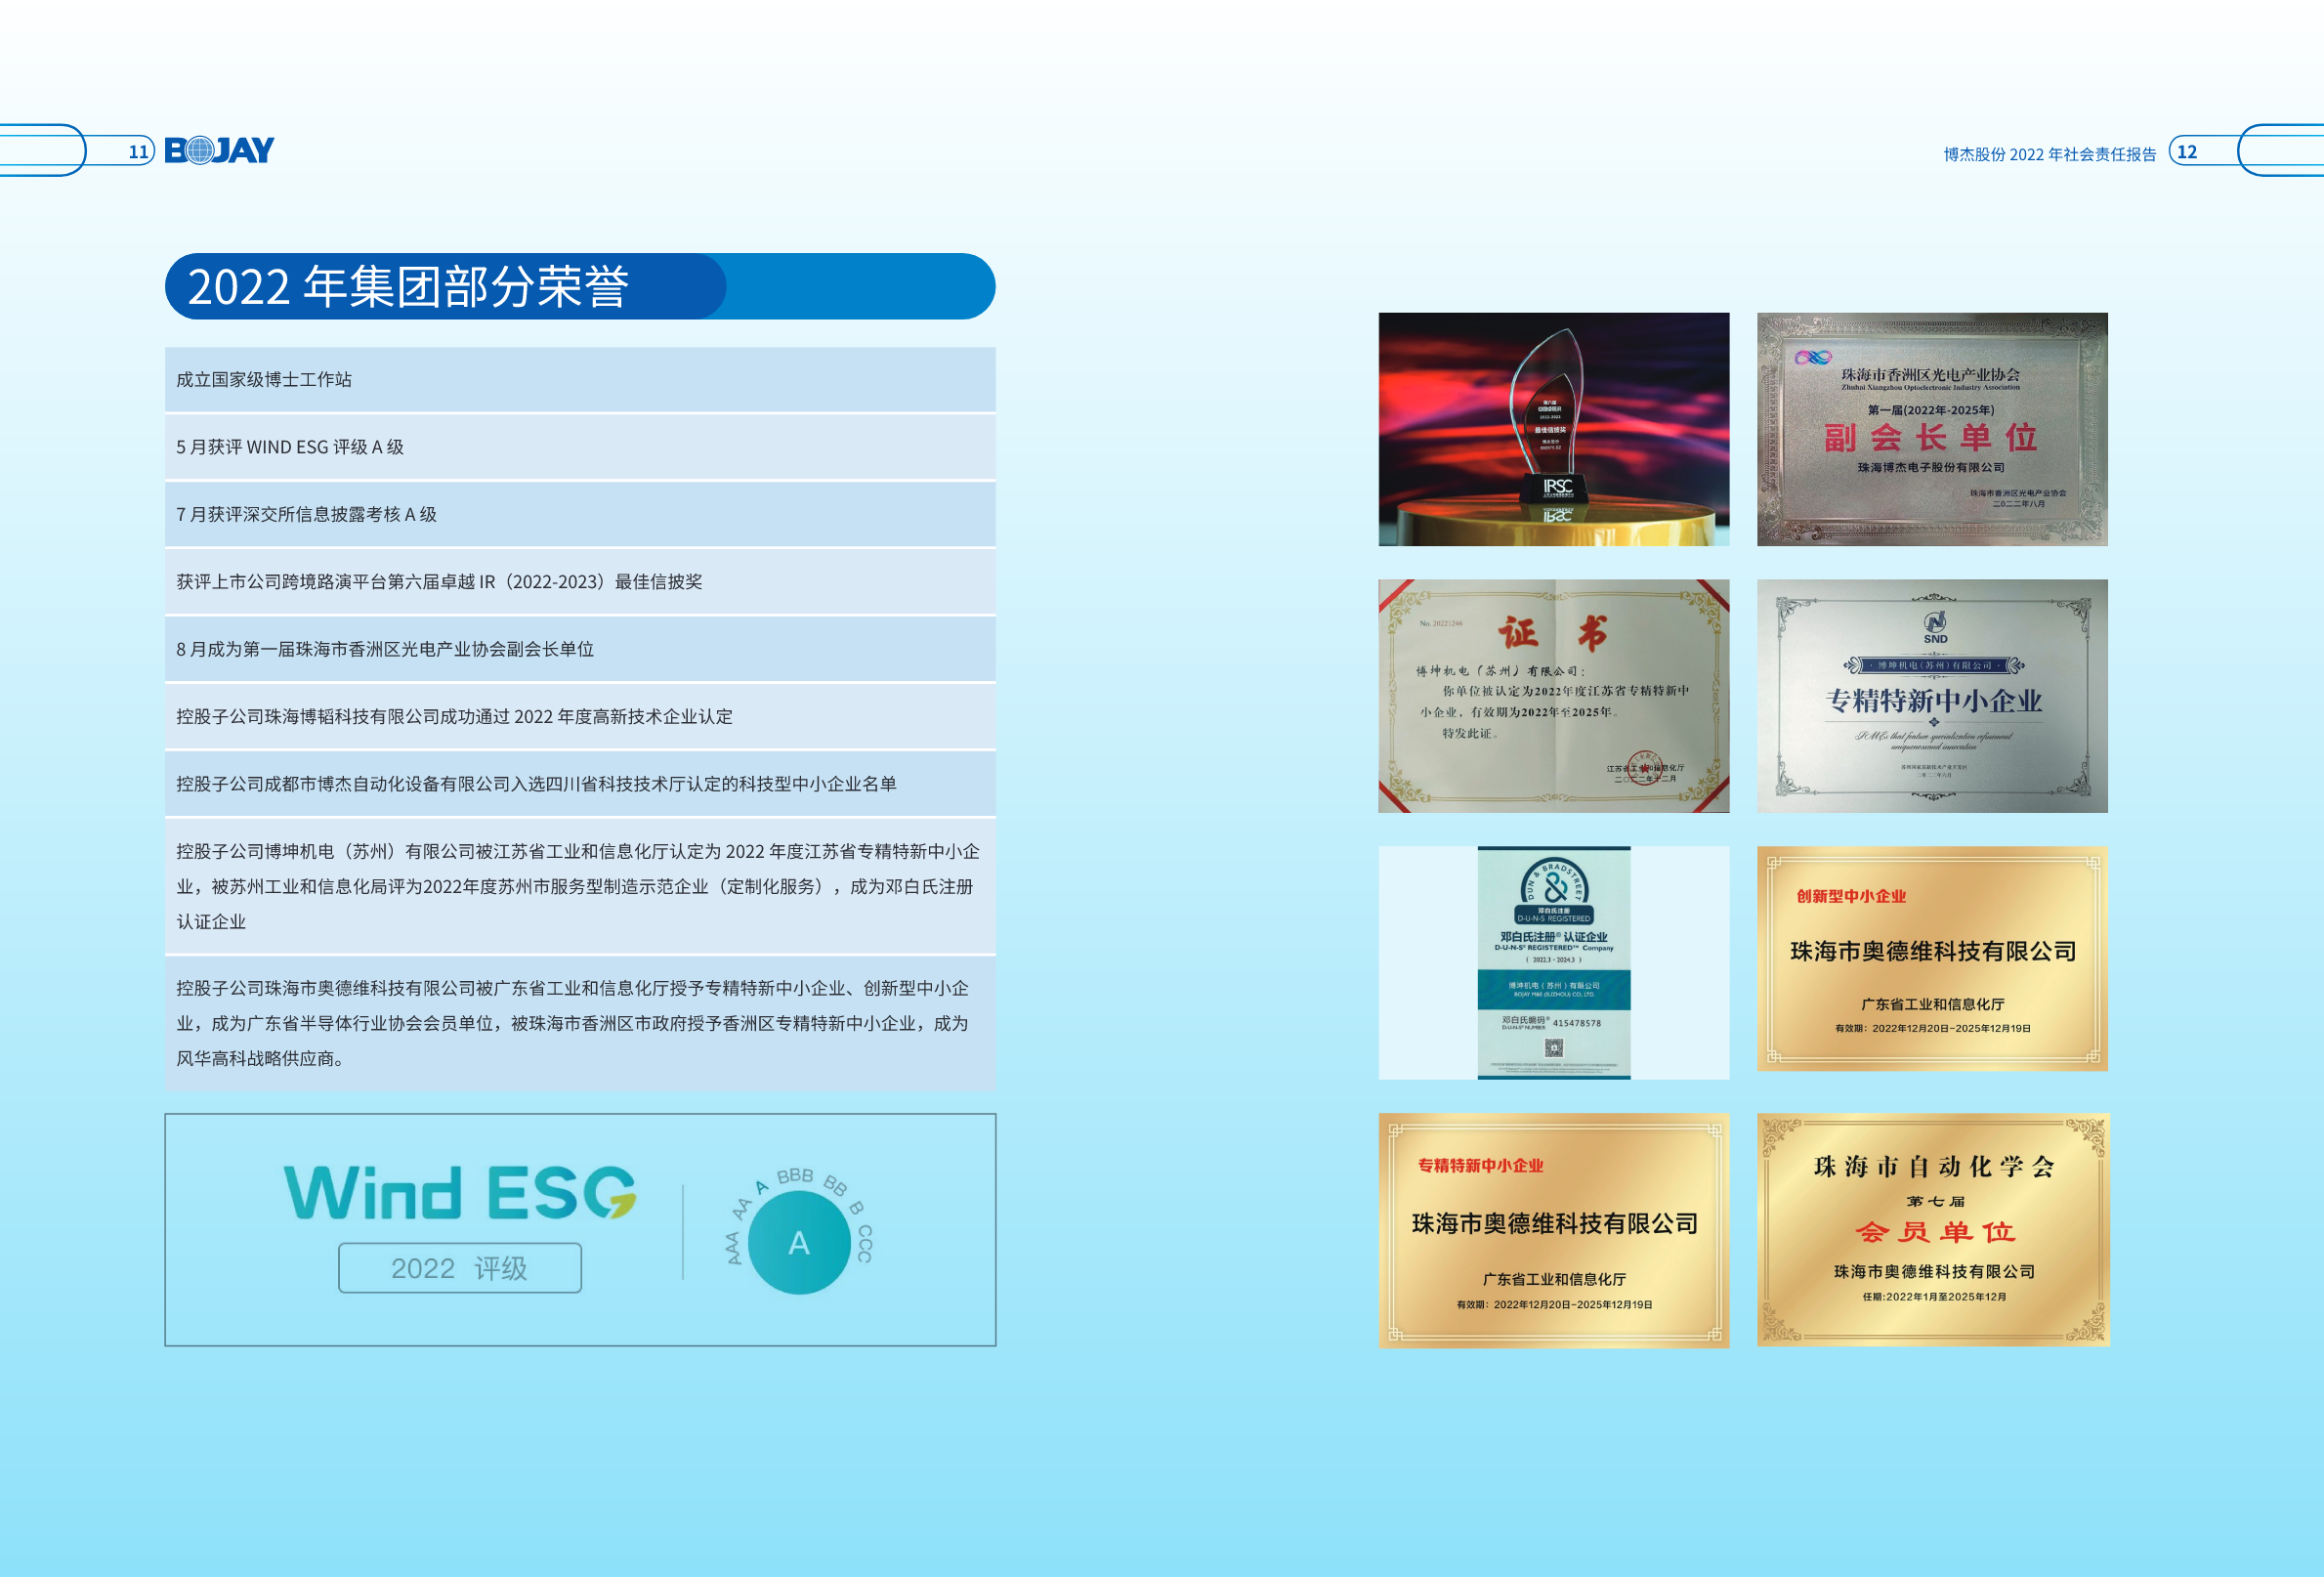Select the row about 成都市博杰自动化设备有限公司

click(580, 783)
